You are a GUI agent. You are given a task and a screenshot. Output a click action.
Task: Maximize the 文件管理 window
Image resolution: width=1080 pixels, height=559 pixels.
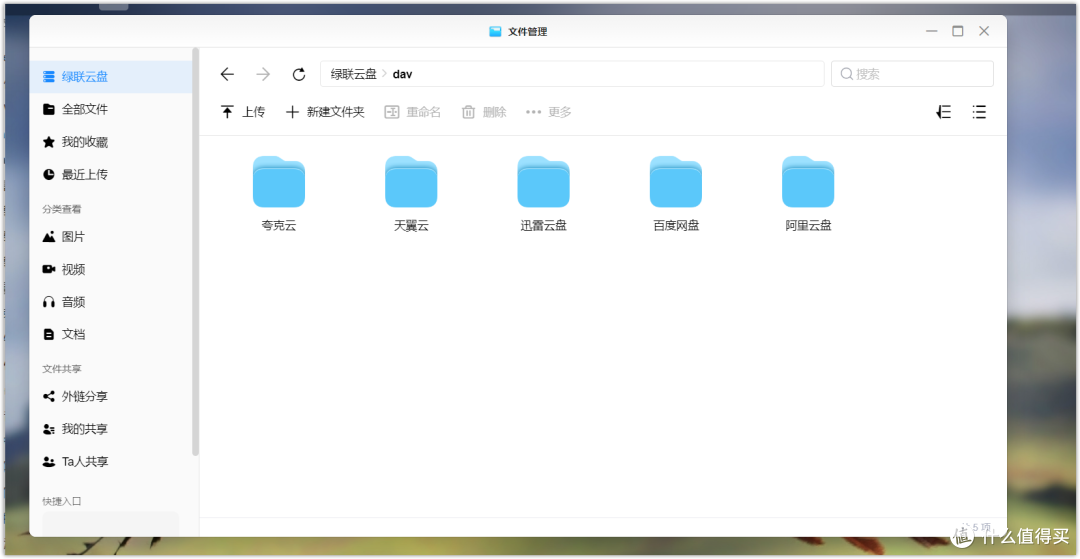tap(958, 32)
